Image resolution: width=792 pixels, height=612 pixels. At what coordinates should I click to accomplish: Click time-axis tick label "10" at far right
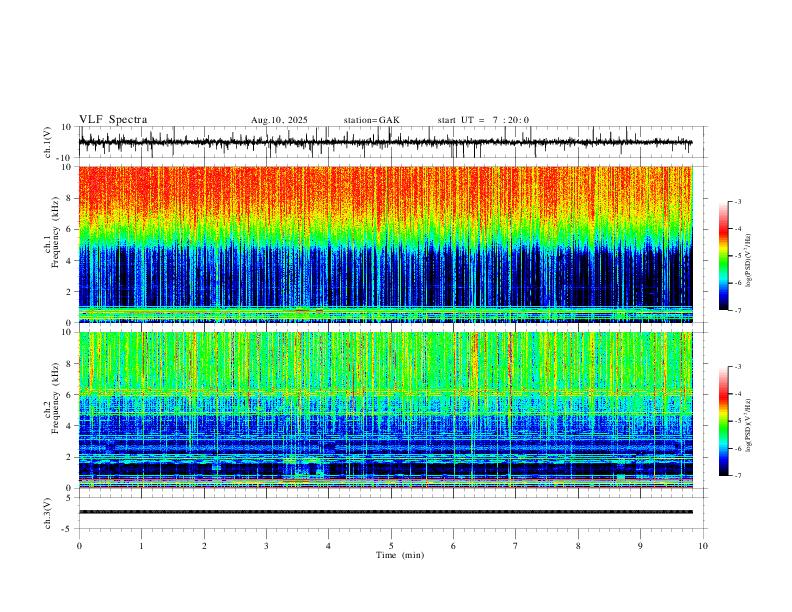[x=703, y=546]
